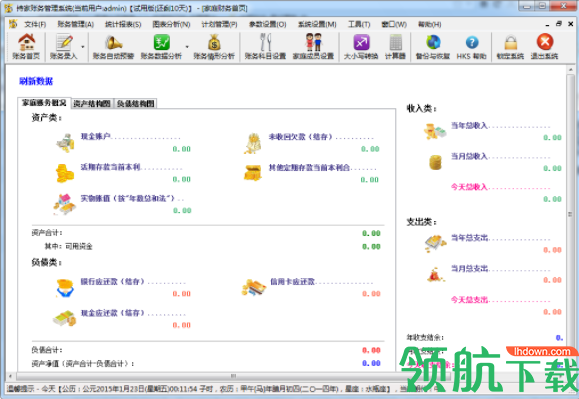Click the banker icon beside 银行应还款（结存）
Image resolution: width=579 pixels, height=399 pixels.
(65, 288)
